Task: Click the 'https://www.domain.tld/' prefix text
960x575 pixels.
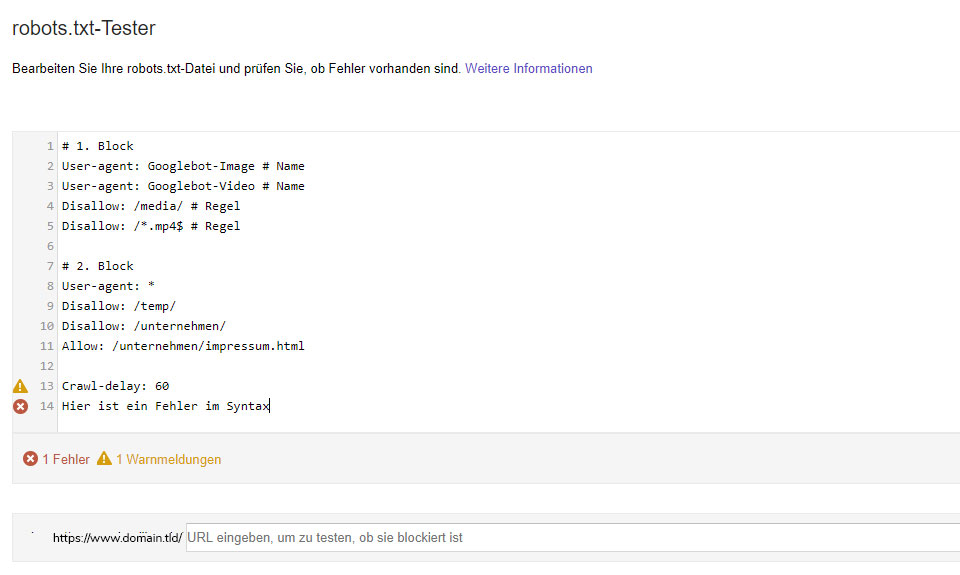Action: pyautogui.click(x=118, y=538)
